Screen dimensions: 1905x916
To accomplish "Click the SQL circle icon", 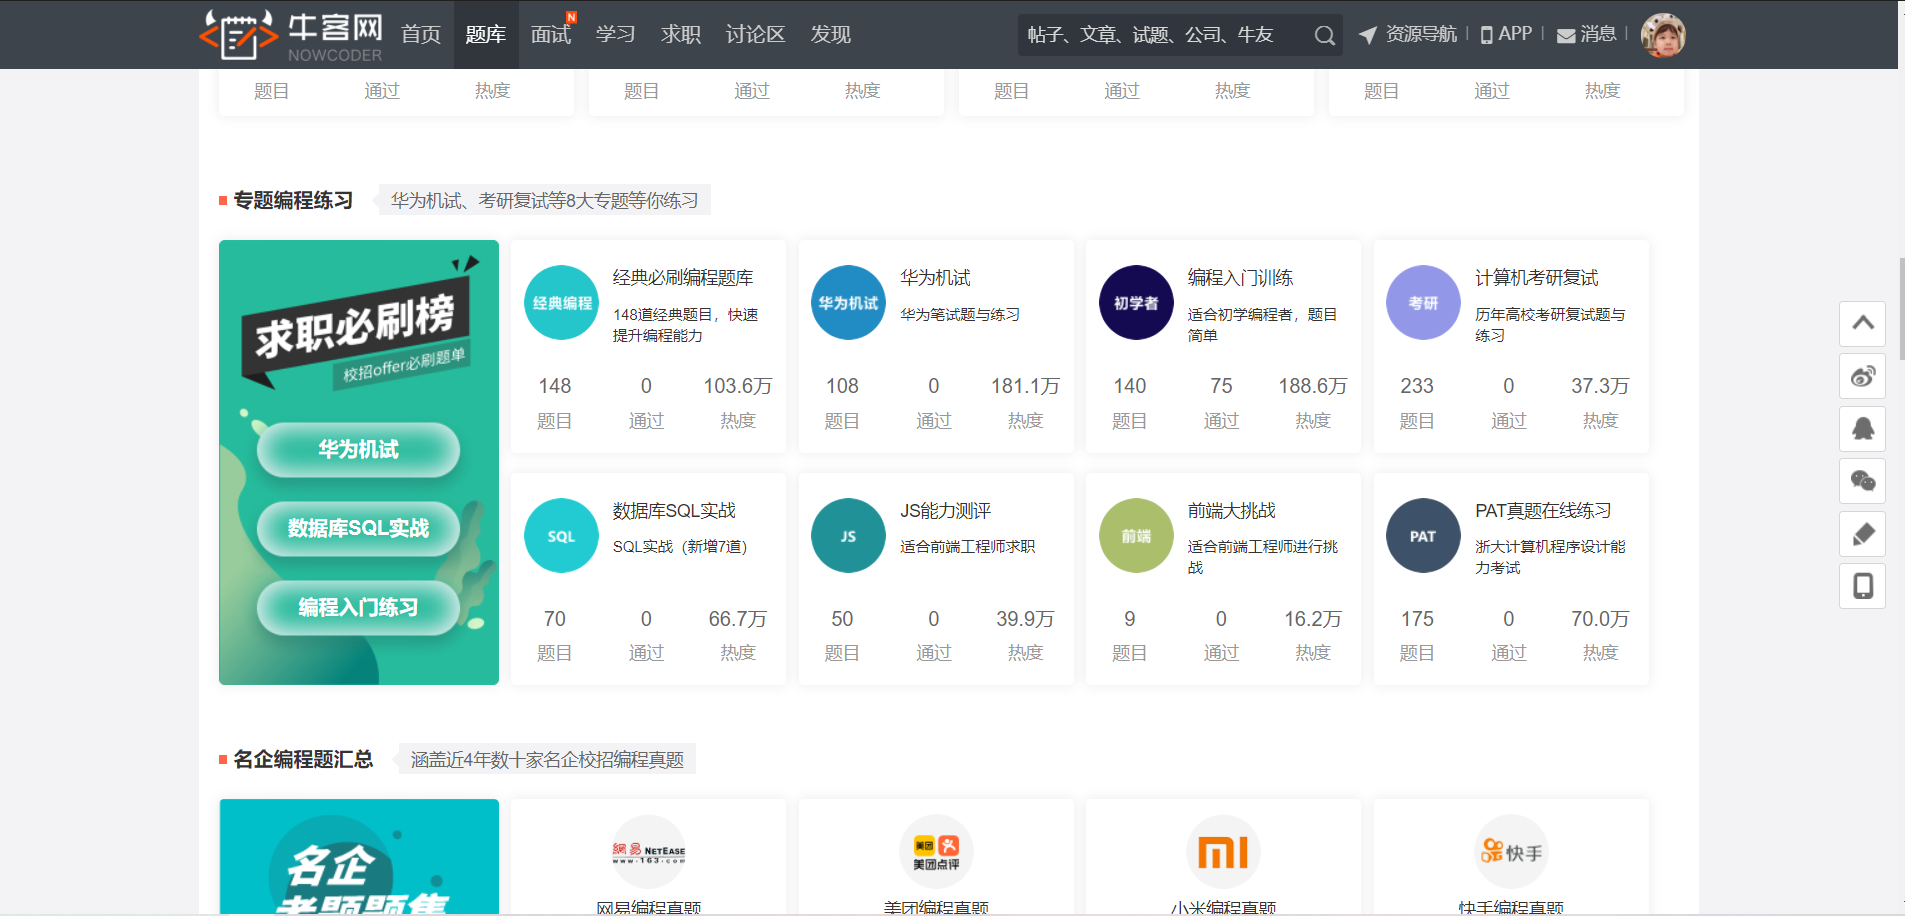I will pyautogui.click(x=561, y=536).
